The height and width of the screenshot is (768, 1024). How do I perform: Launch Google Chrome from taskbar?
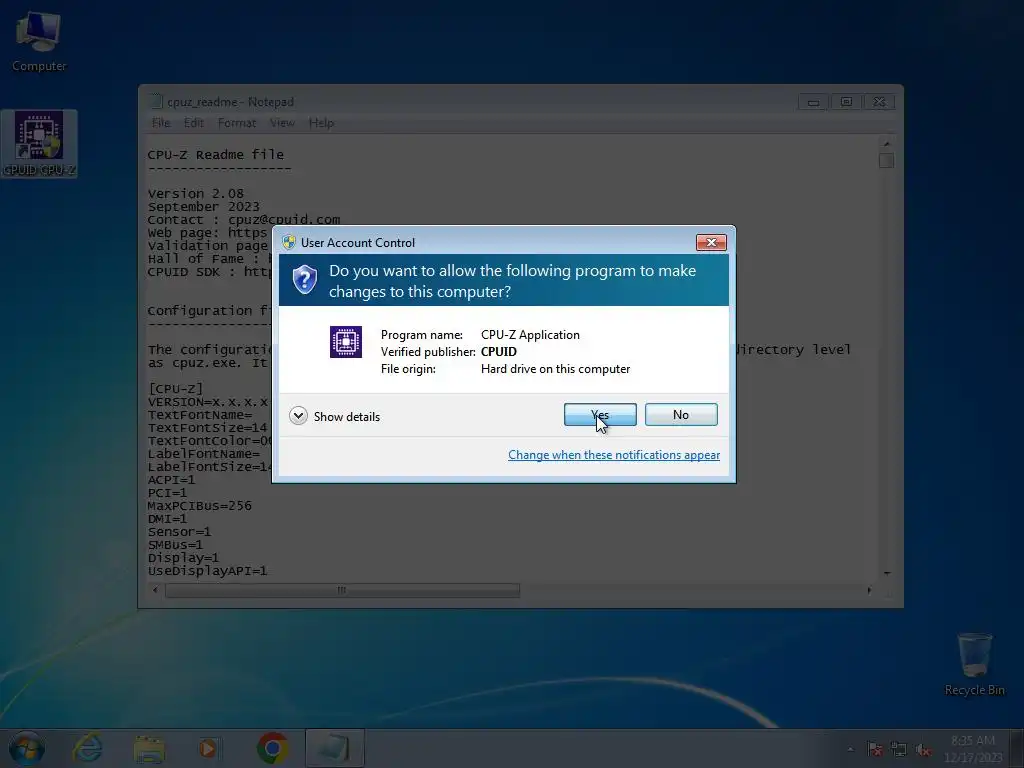point(272,748)
